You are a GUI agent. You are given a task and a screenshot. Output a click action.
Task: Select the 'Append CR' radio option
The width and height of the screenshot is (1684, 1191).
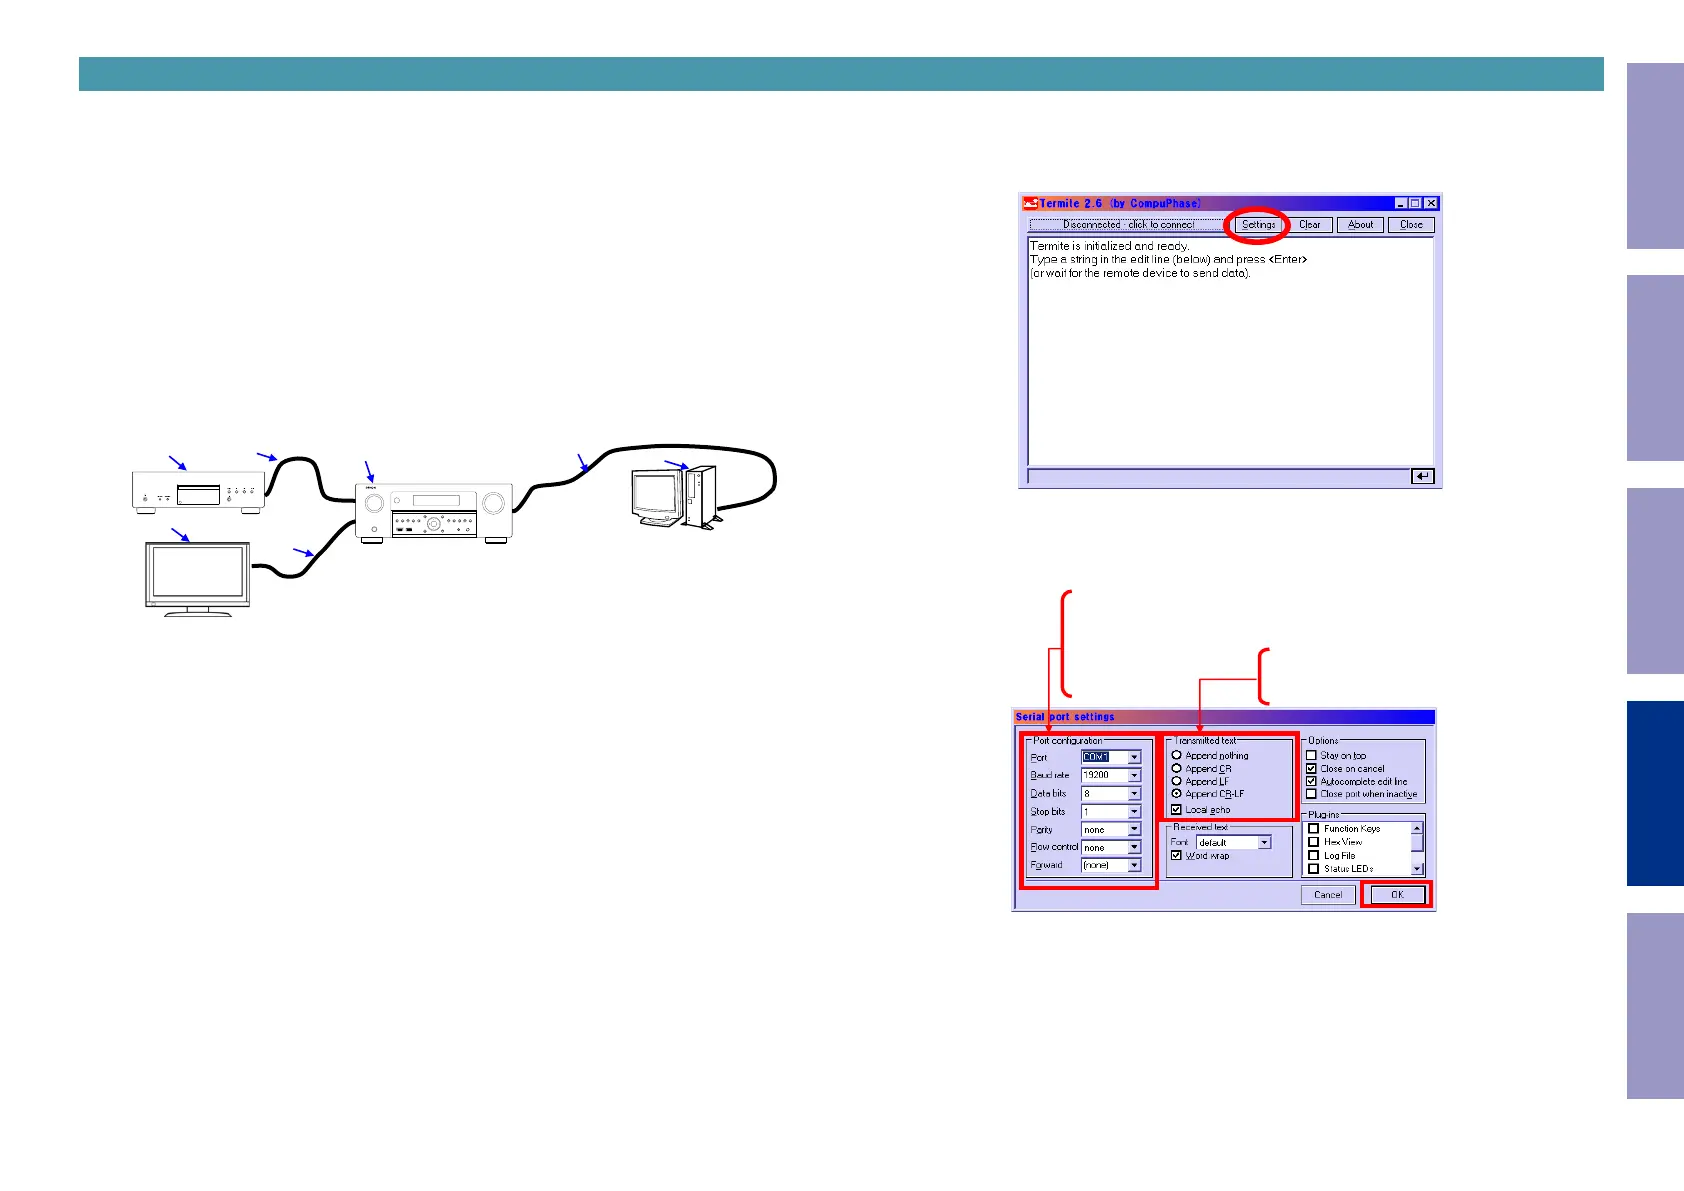click(x=1177, y=768)
